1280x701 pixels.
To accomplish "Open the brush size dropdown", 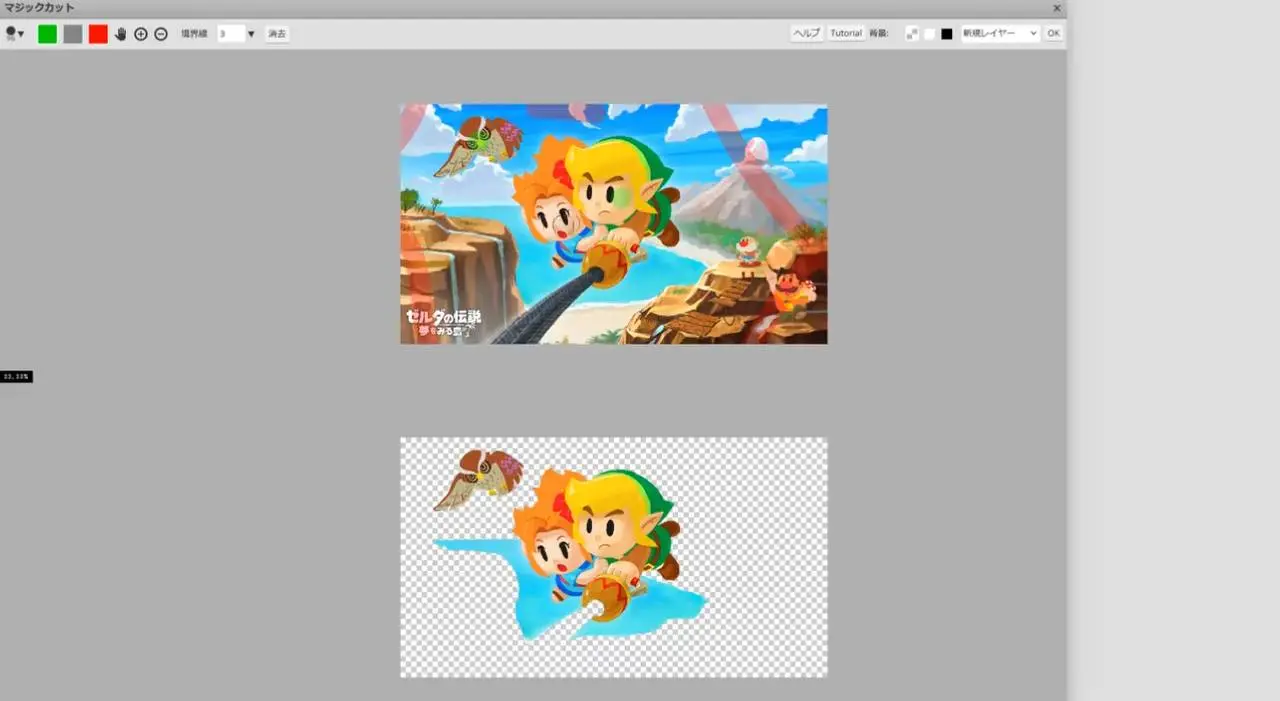I will tap(15, 34).
